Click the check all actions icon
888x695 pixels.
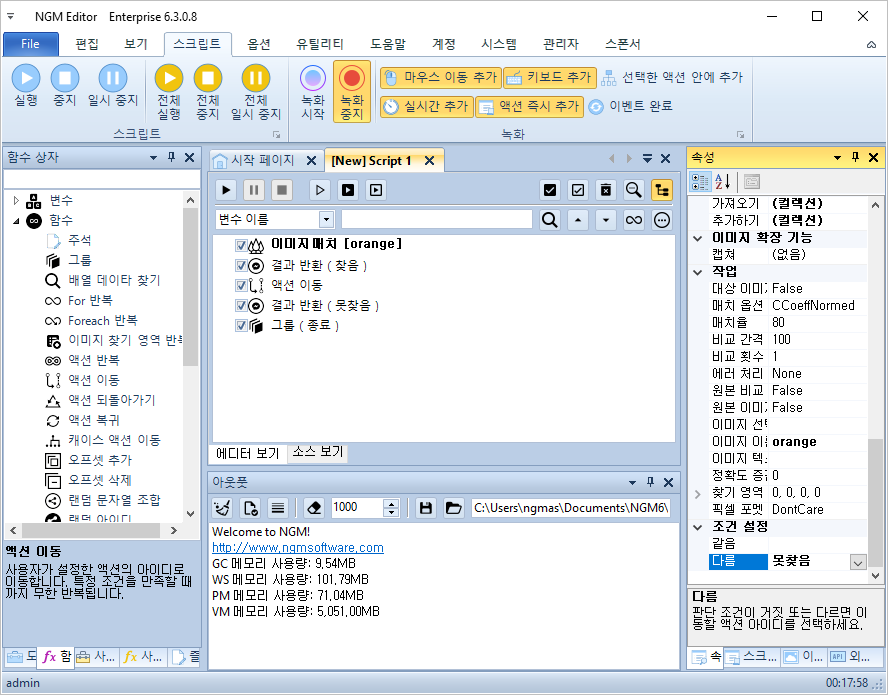(x=549, y=190)
